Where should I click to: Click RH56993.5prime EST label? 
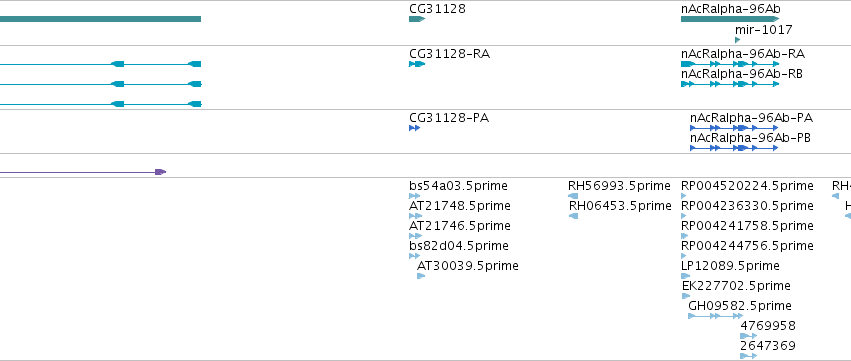619,186
